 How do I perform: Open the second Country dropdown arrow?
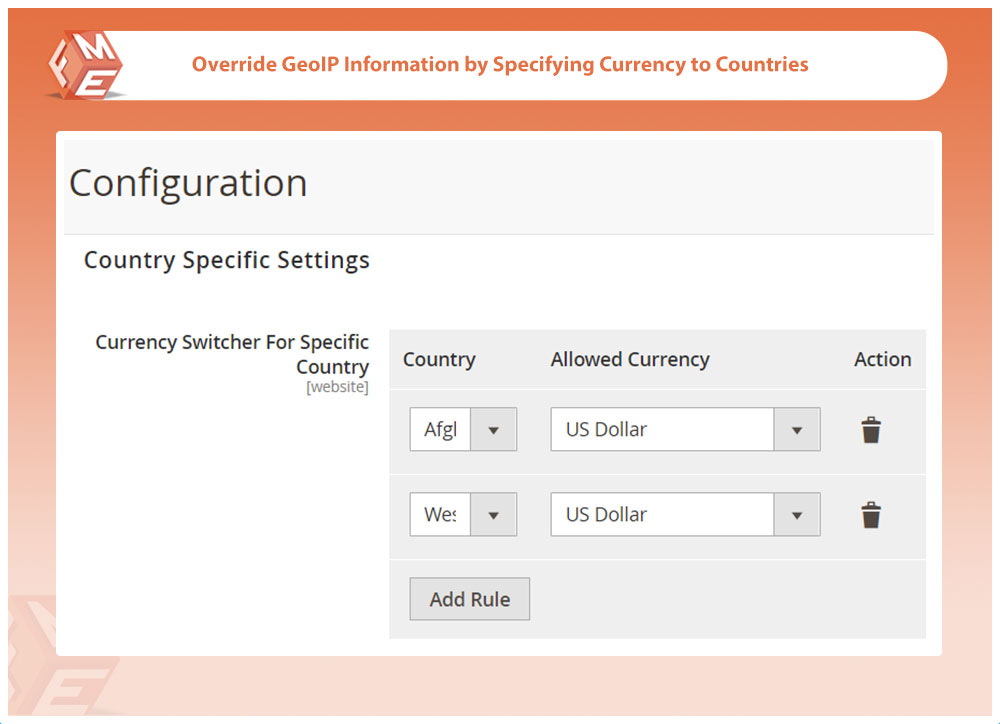[x=493, y=515]
